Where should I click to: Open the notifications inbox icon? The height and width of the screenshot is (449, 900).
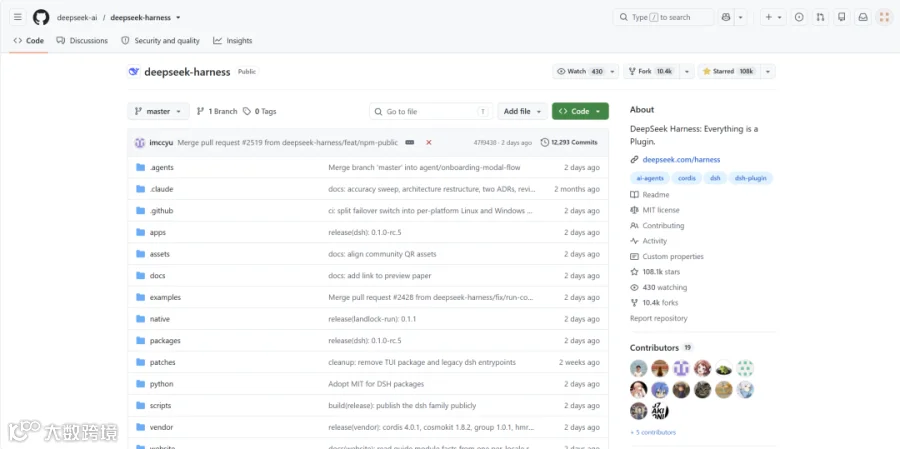click(x=863, y=17)
